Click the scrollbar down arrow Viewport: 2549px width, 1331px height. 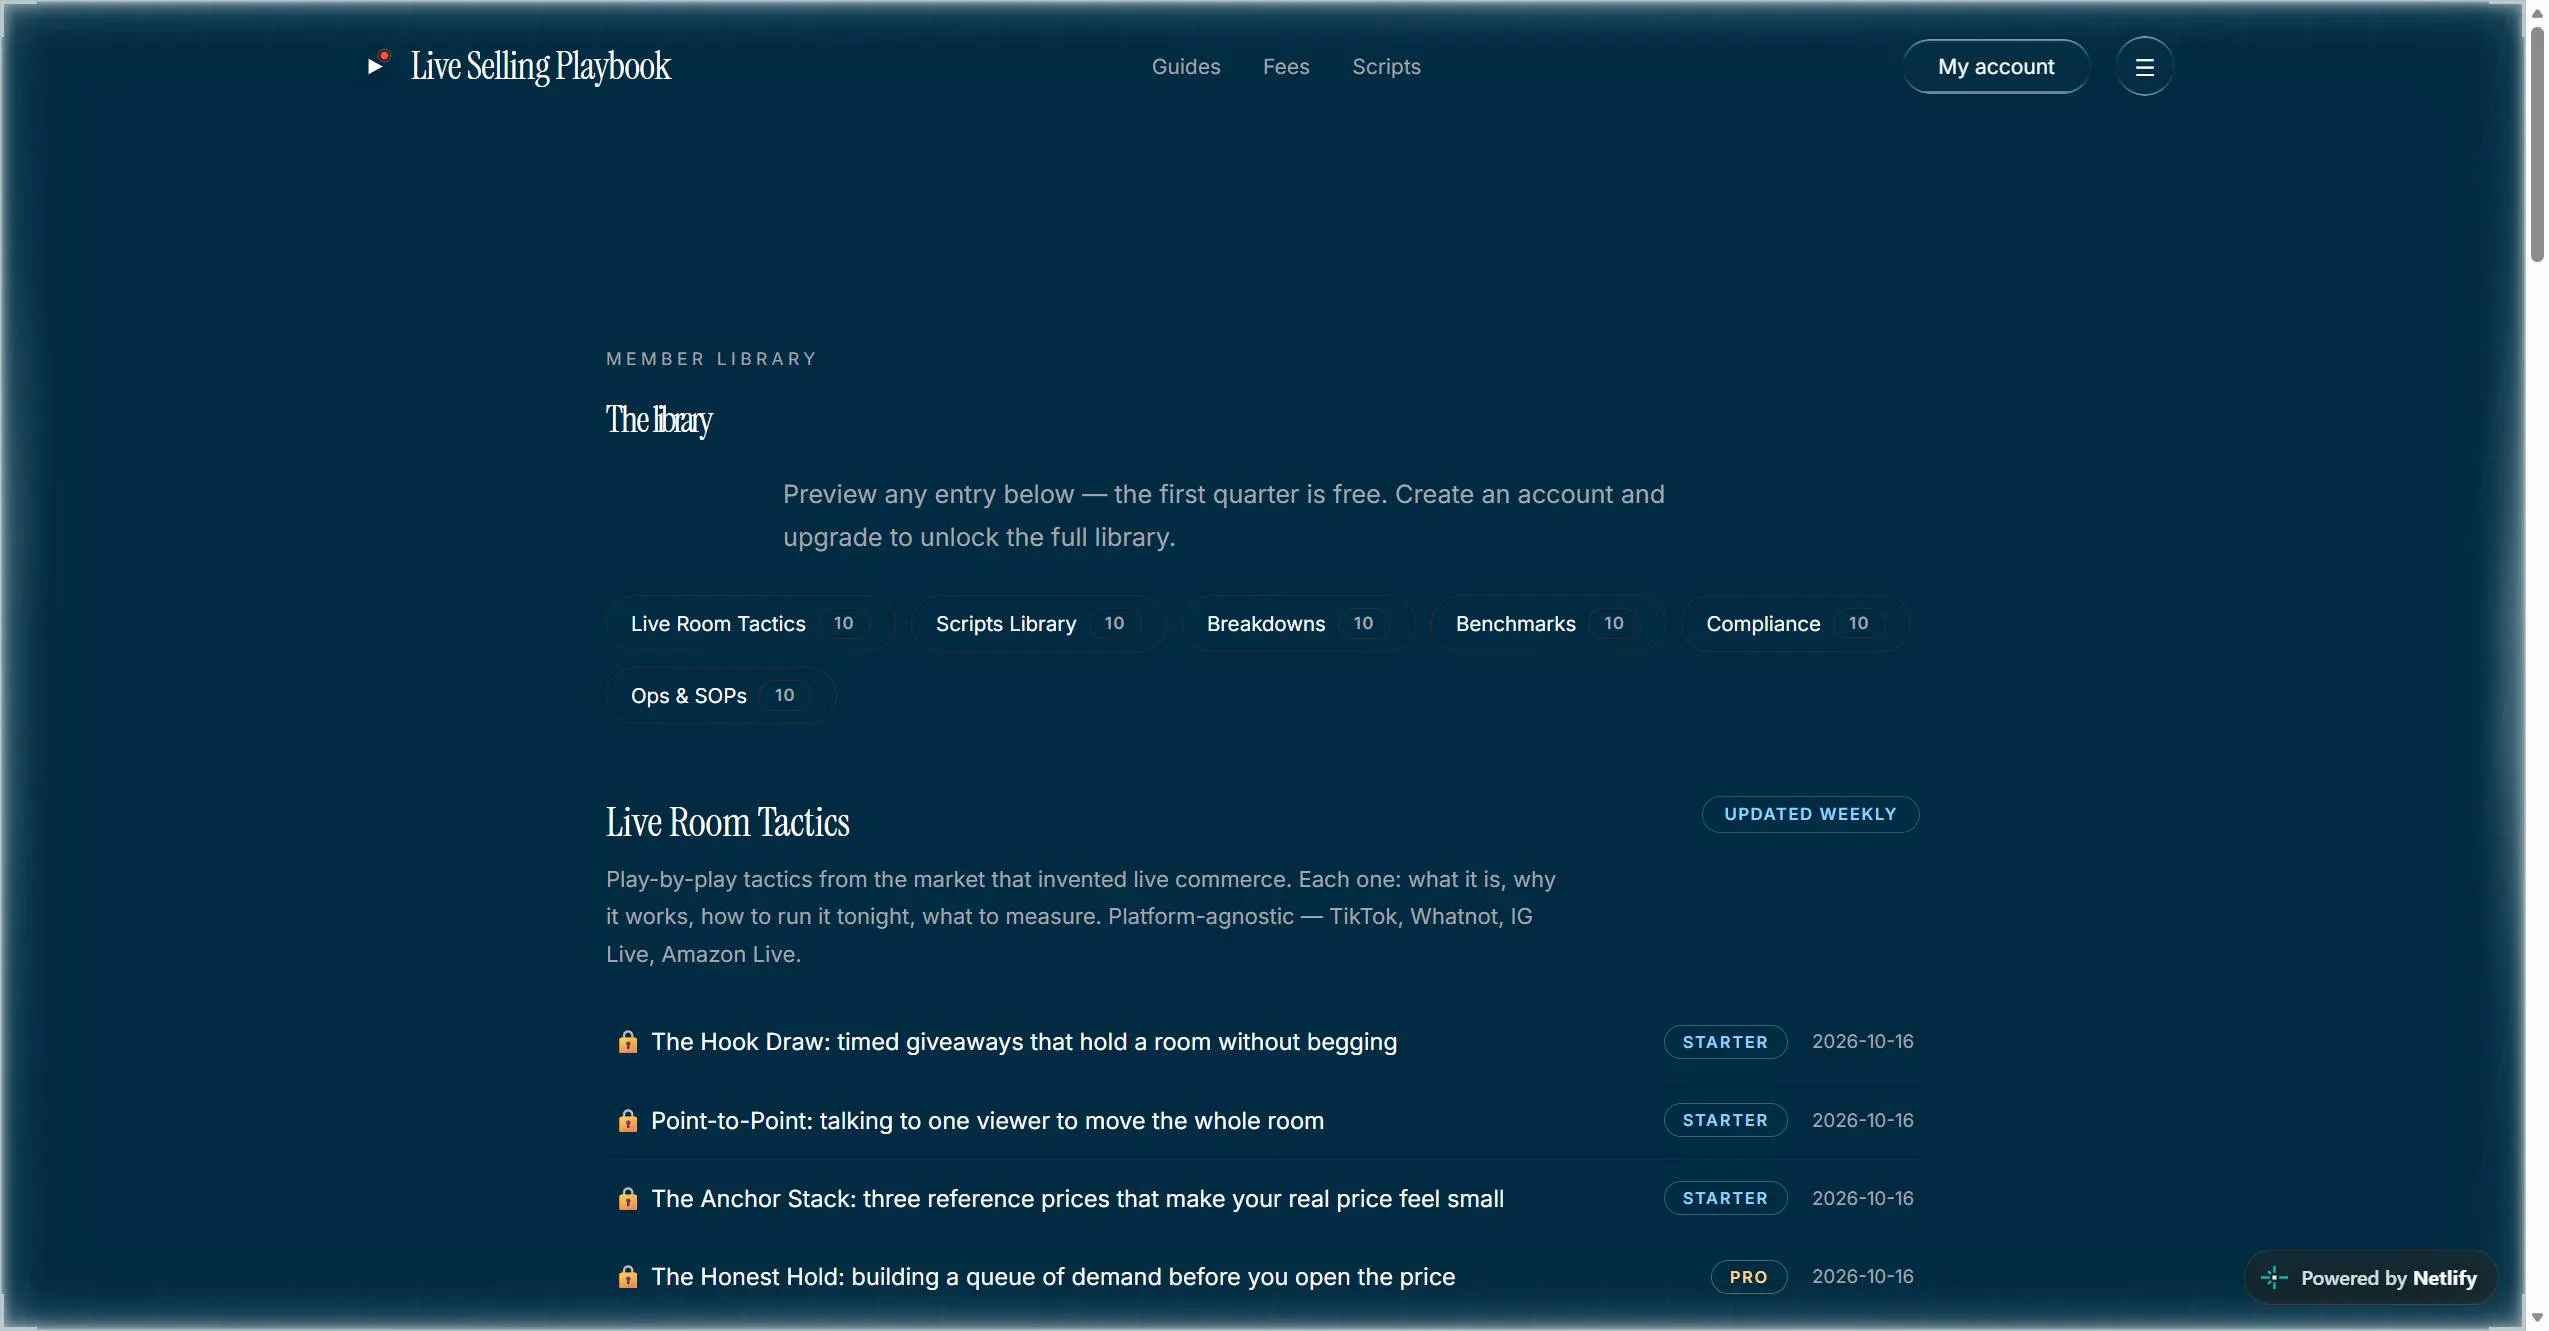[2537, 1318]
